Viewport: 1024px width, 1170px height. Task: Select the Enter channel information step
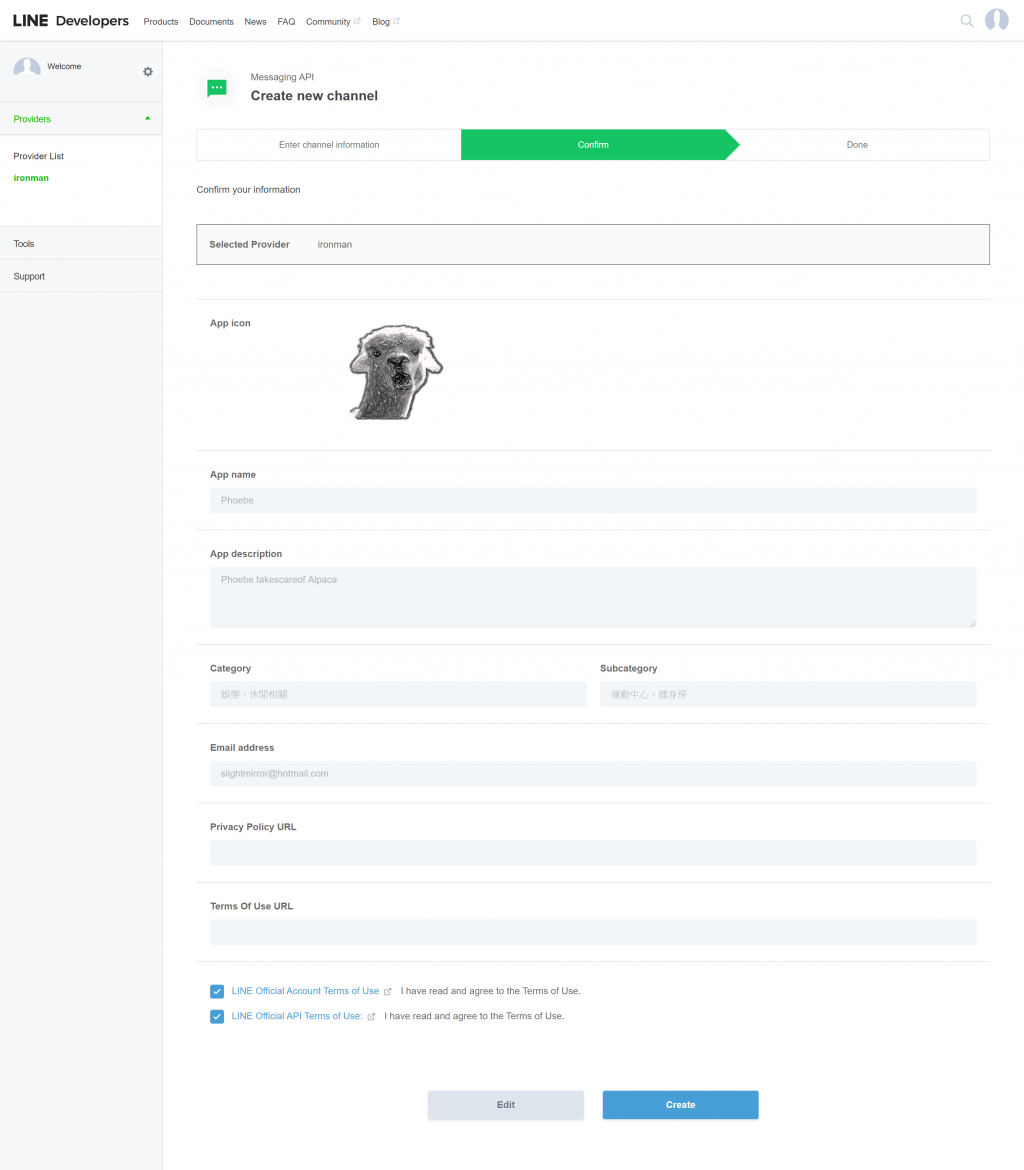tap(329, 145)
